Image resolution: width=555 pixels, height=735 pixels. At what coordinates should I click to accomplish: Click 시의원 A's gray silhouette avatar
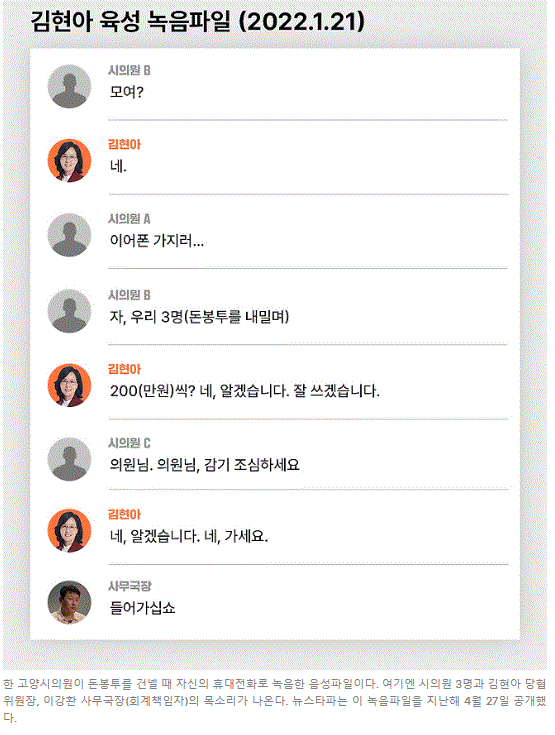[69, 235]
